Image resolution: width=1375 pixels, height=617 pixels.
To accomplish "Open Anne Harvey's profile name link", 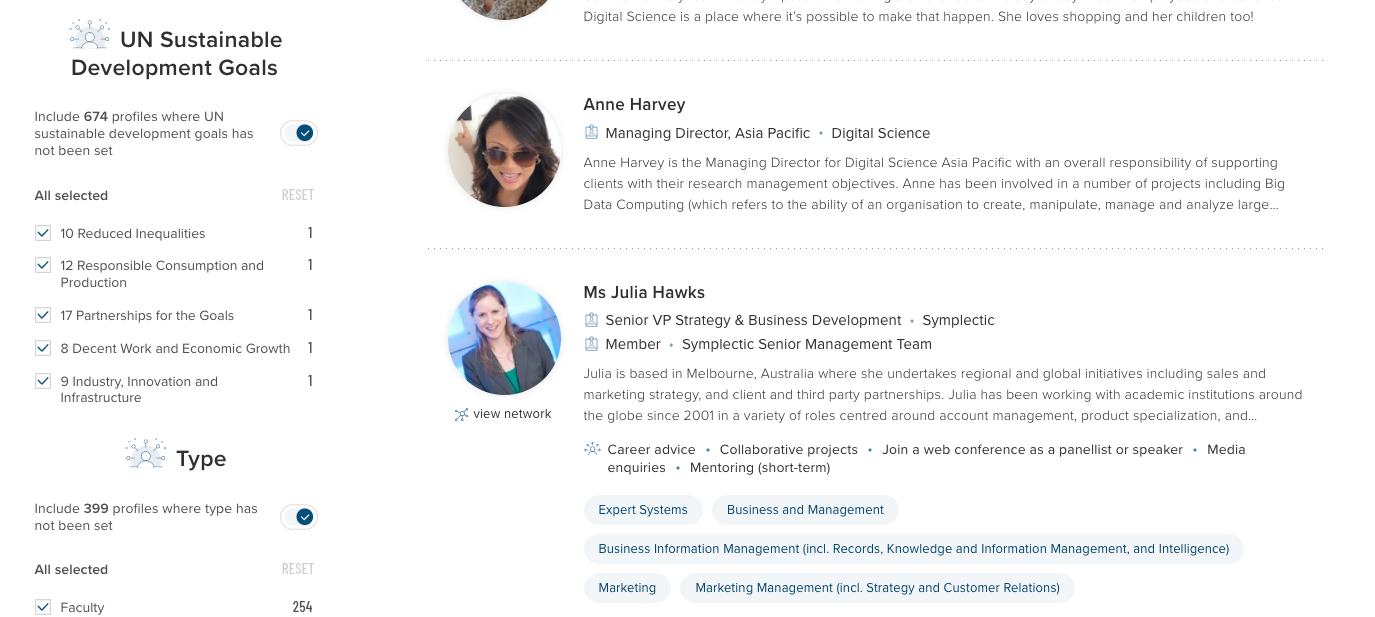I will 634,104.
